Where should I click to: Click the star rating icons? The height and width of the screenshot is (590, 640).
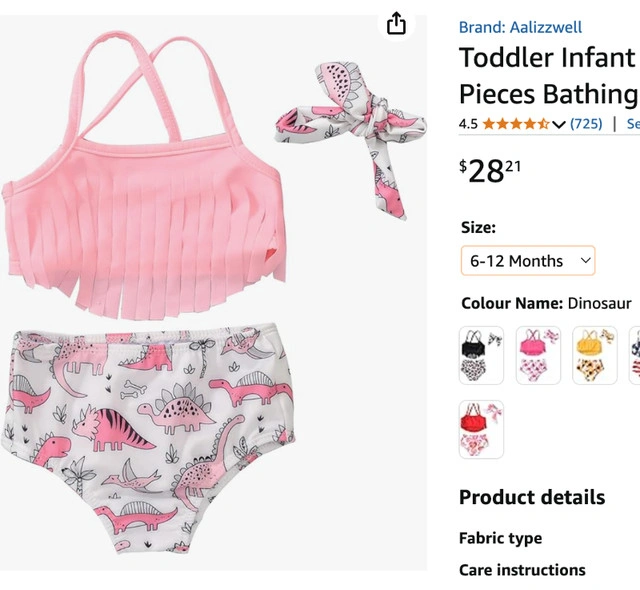tap(515, 124)
